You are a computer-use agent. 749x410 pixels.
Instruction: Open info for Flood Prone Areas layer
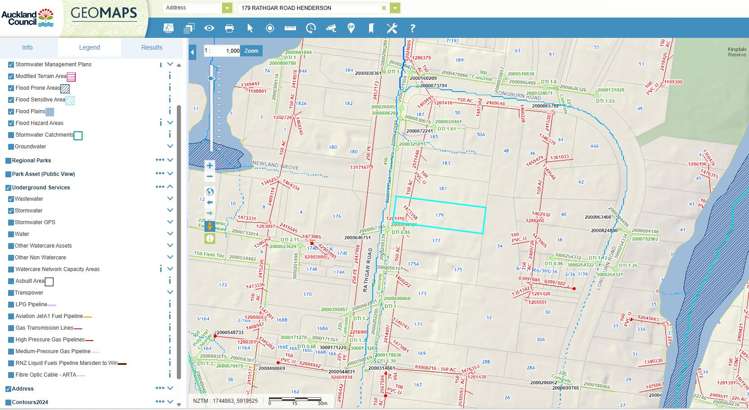pyautogui.click(x=170, y=88)
